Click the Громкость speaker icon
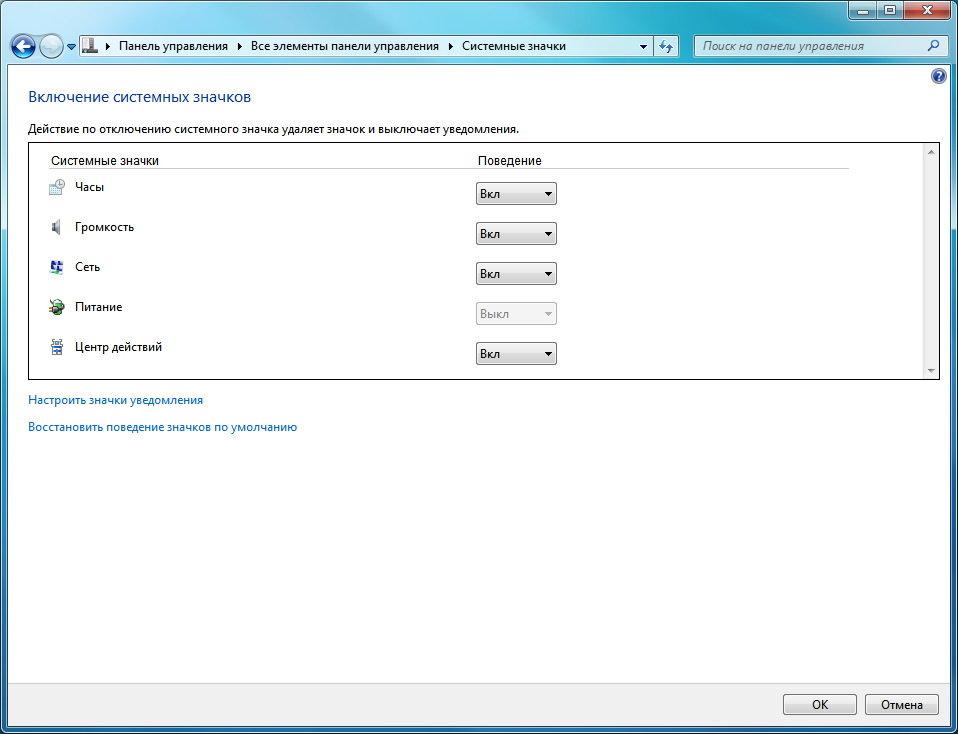The image size is (958, 734). (x=57, y=227)
